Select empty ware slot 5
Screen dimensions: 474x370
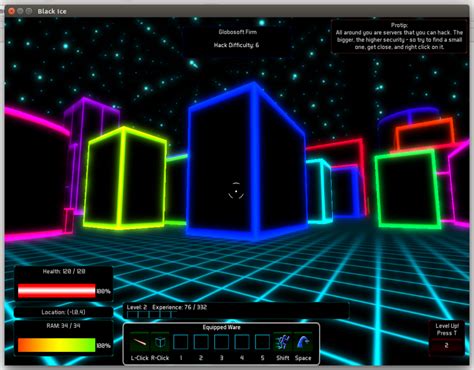262,342
